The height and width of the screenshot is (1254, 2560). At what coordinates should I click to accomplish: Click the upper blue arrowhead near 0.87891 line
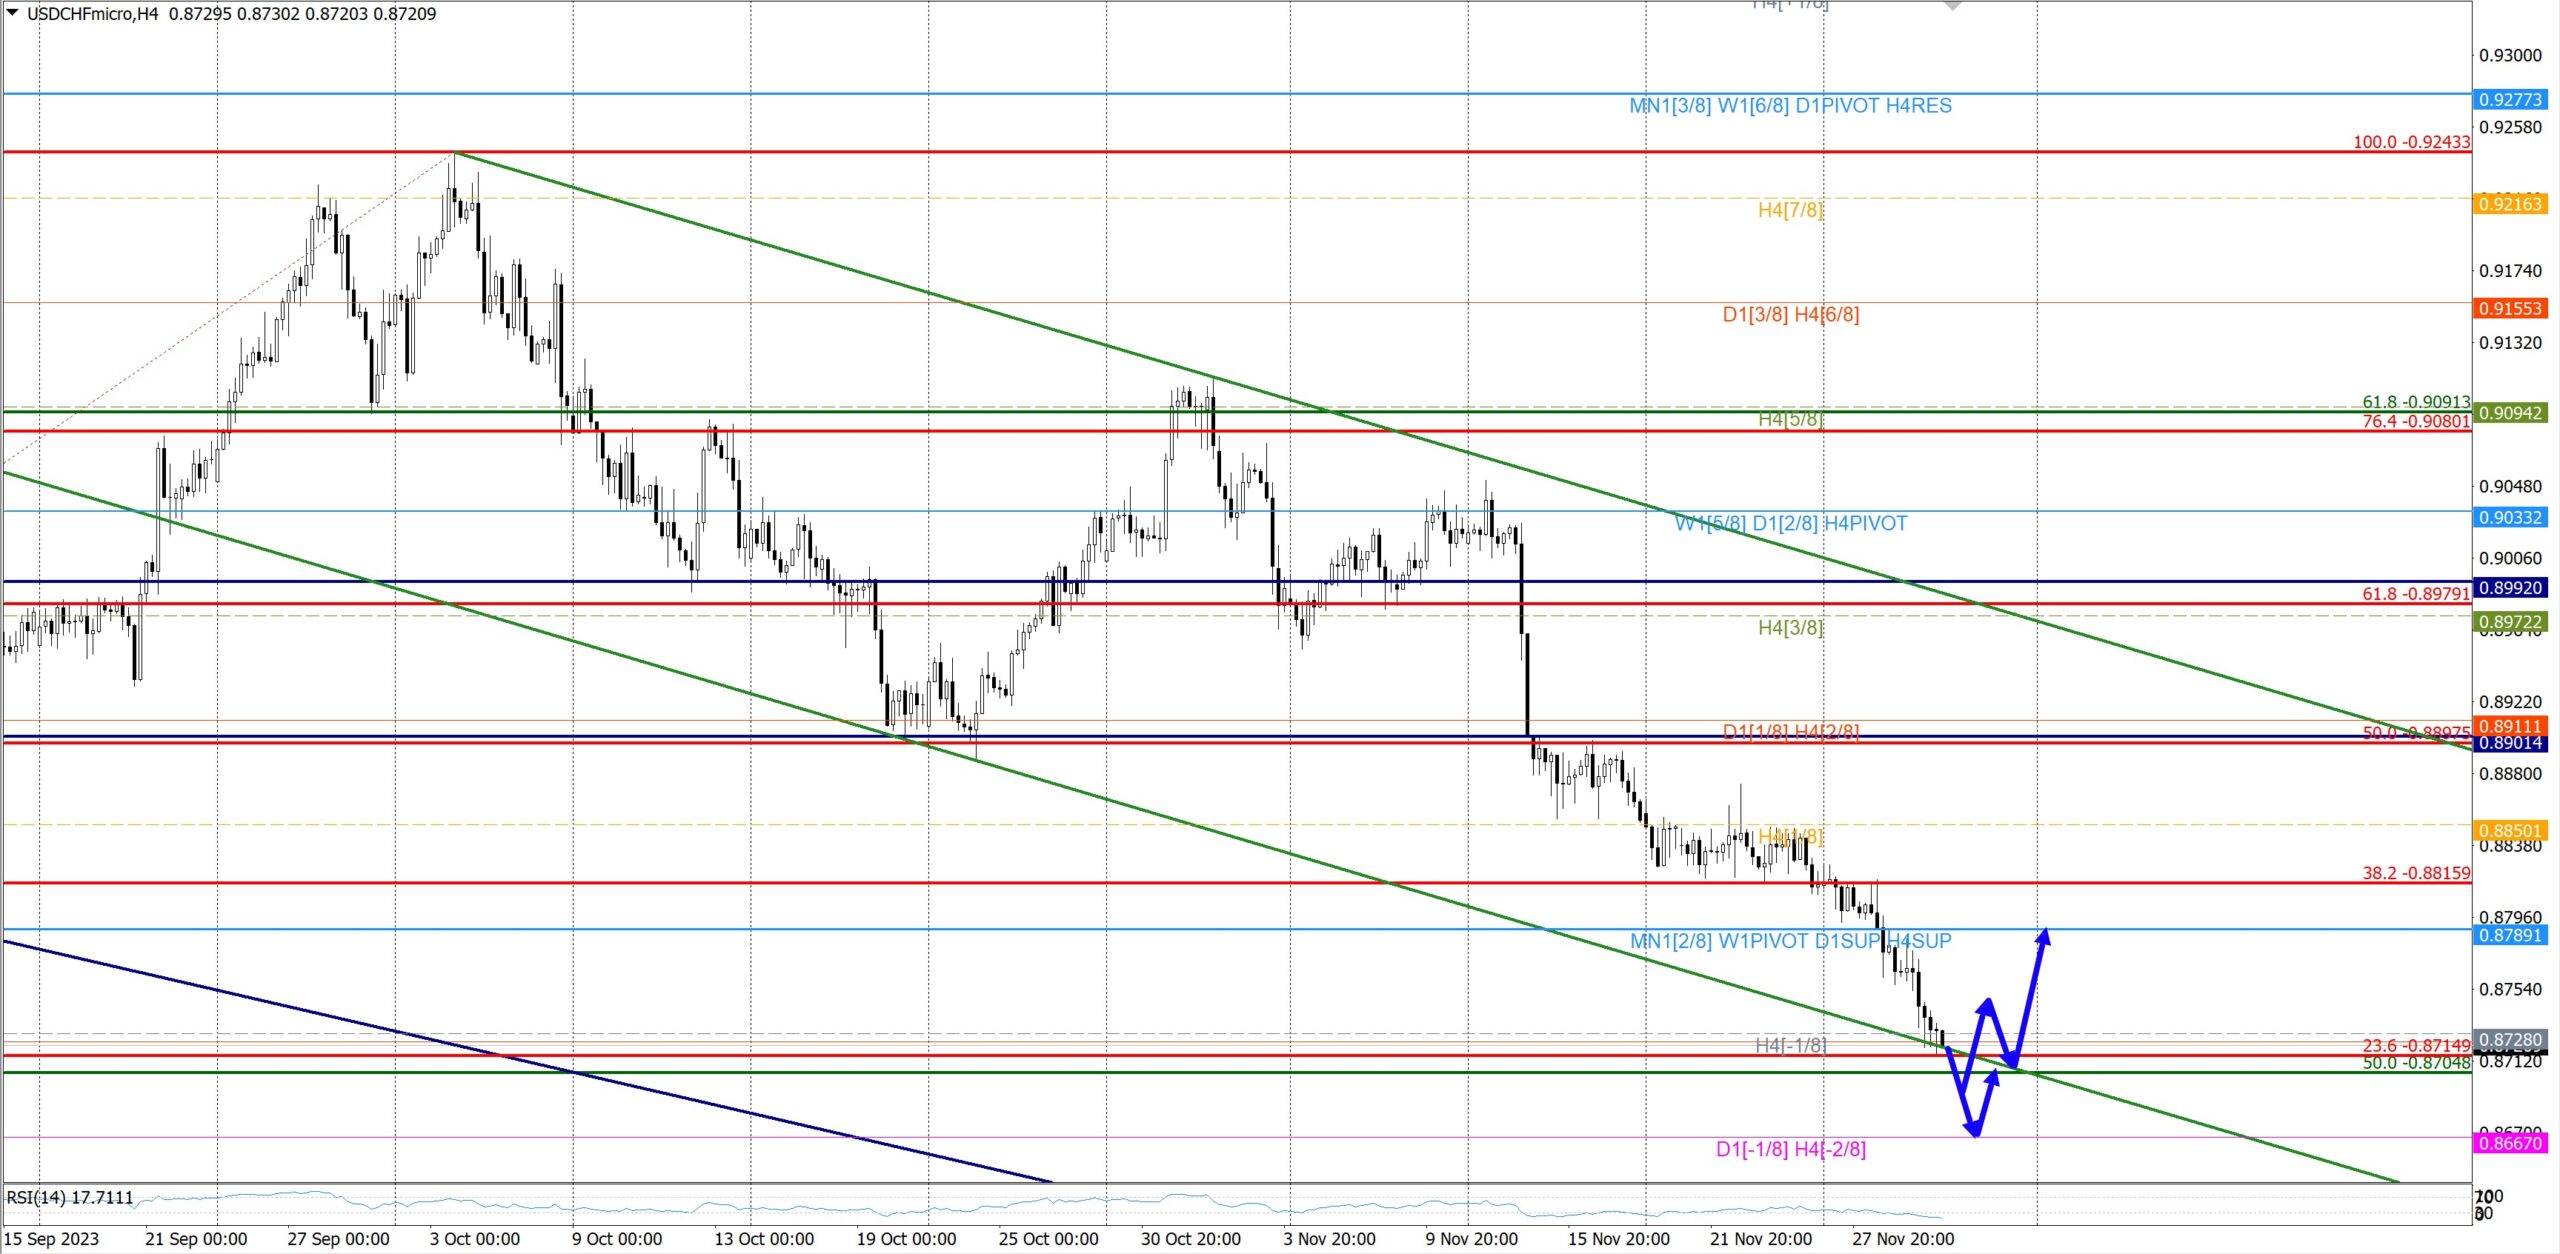(2044, 936)
